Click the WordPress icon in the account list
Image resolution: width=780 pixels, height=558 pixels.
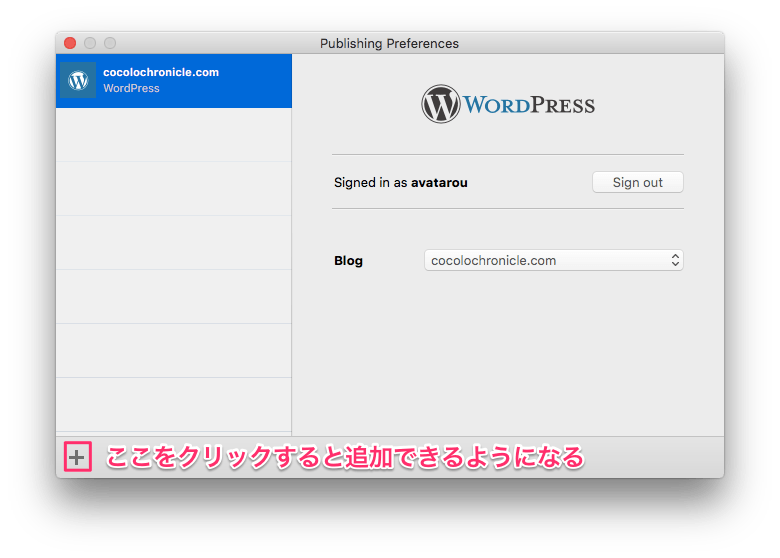[x=78, y=80]
